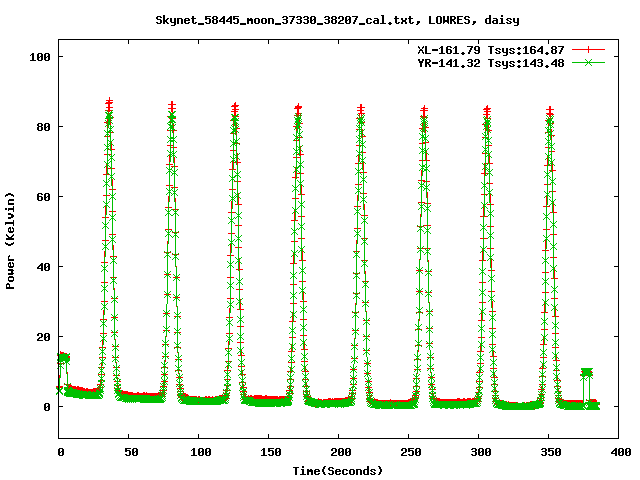Click the red XL legend line sample

[588, 50]
